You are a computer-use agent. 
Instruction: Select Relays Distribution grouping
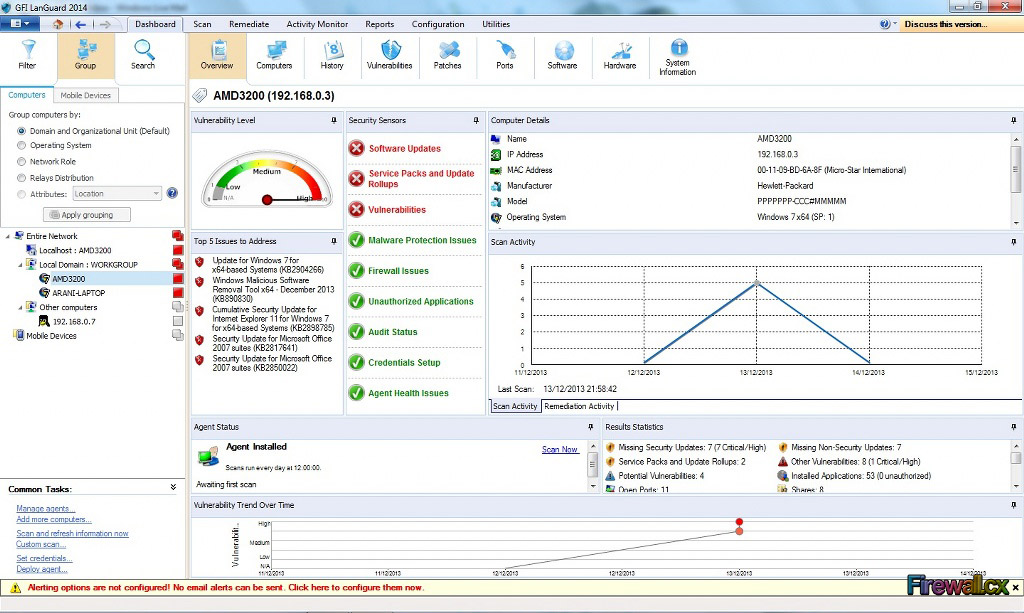point(22,178)
